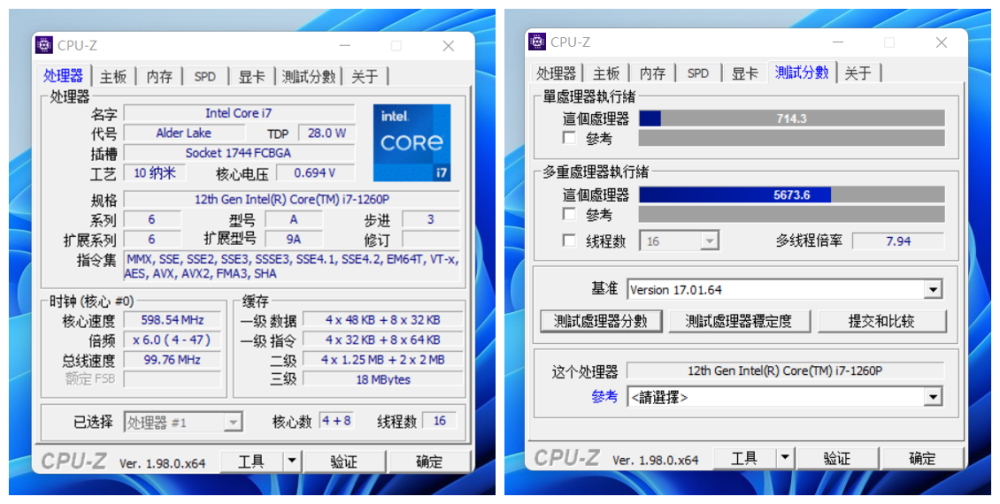This screenshot has width=1000, height=504.
Task: Click the multi-thread score bar 5673.6
Action: (x=791, y=195)
